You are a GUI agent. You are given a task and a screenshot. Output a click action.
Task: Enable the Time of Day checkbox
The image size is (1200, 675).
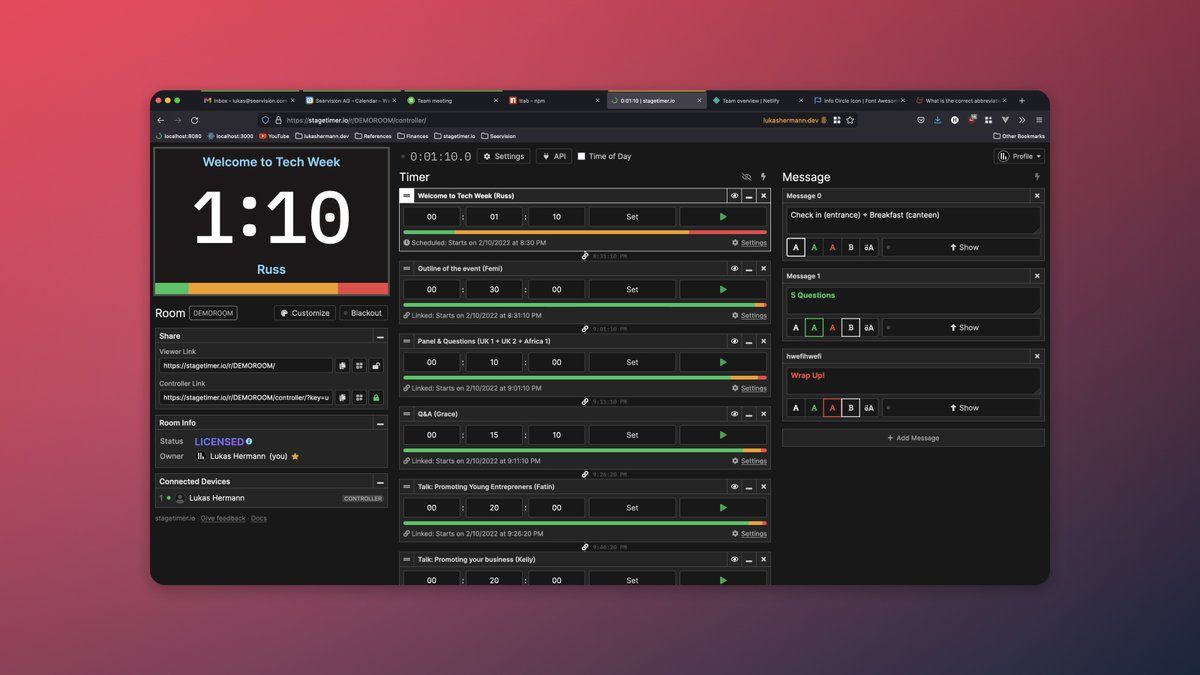click(x=582, y=156)
